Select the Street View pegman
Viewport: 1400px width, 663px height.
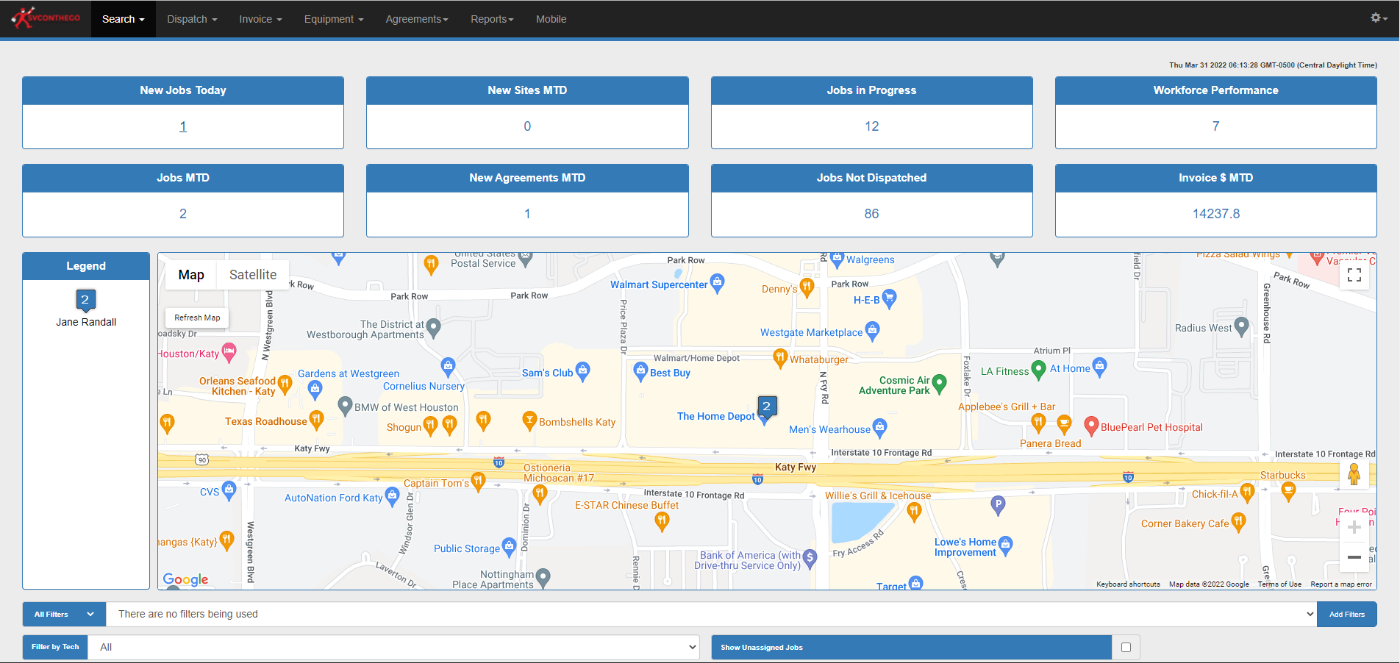pyautogui.click(x=1354, y=474)
